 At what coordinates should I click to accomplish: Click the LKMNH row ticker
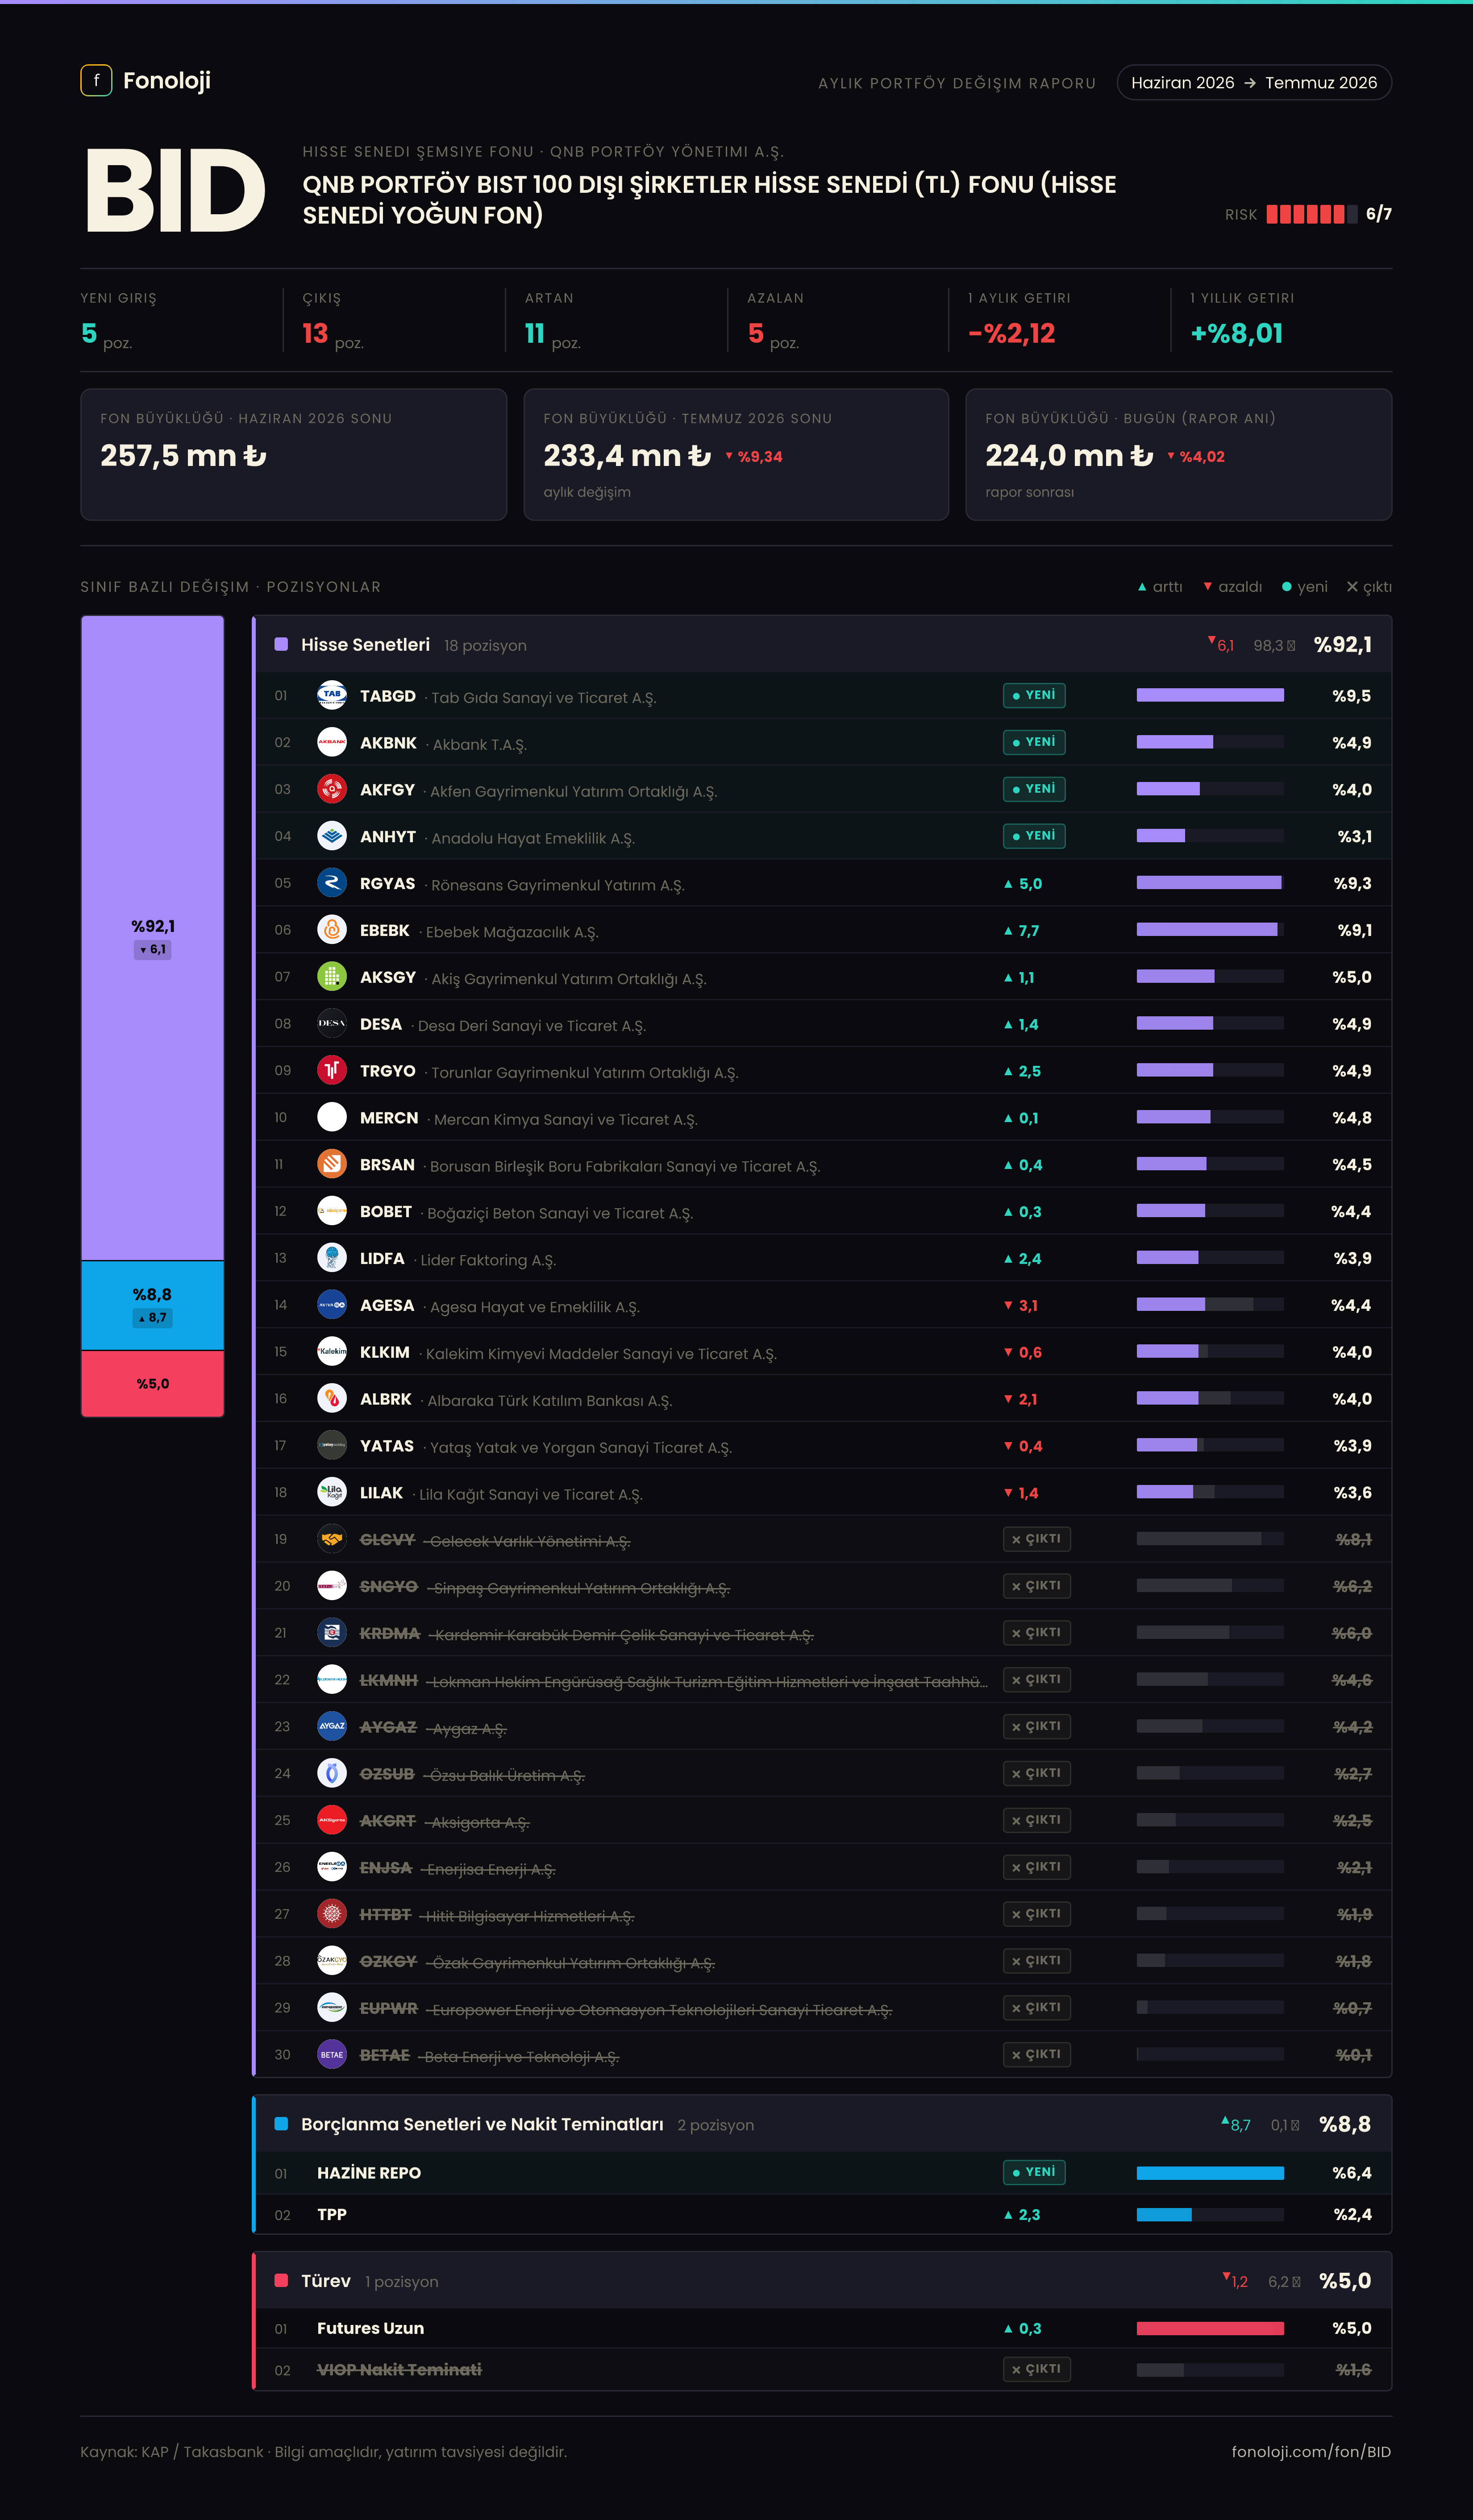(389, 1680)
